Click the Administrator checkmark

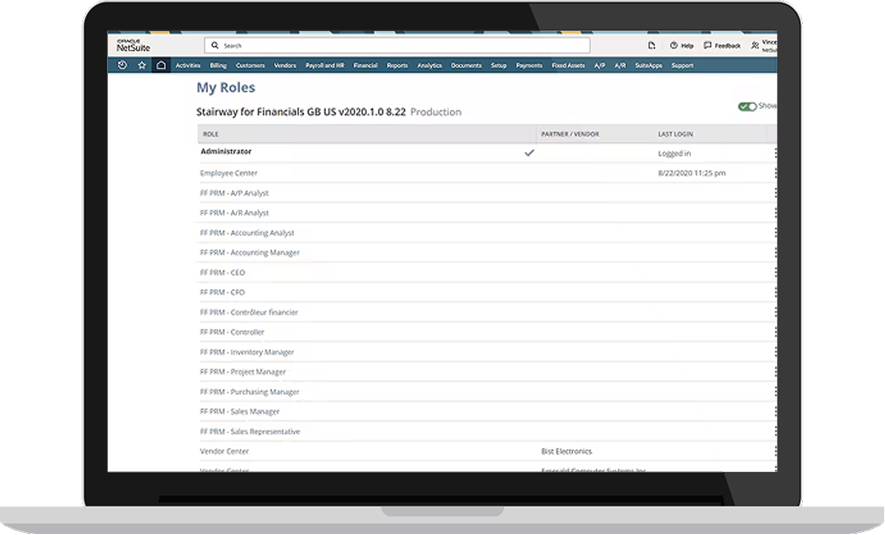pos(529,152)
